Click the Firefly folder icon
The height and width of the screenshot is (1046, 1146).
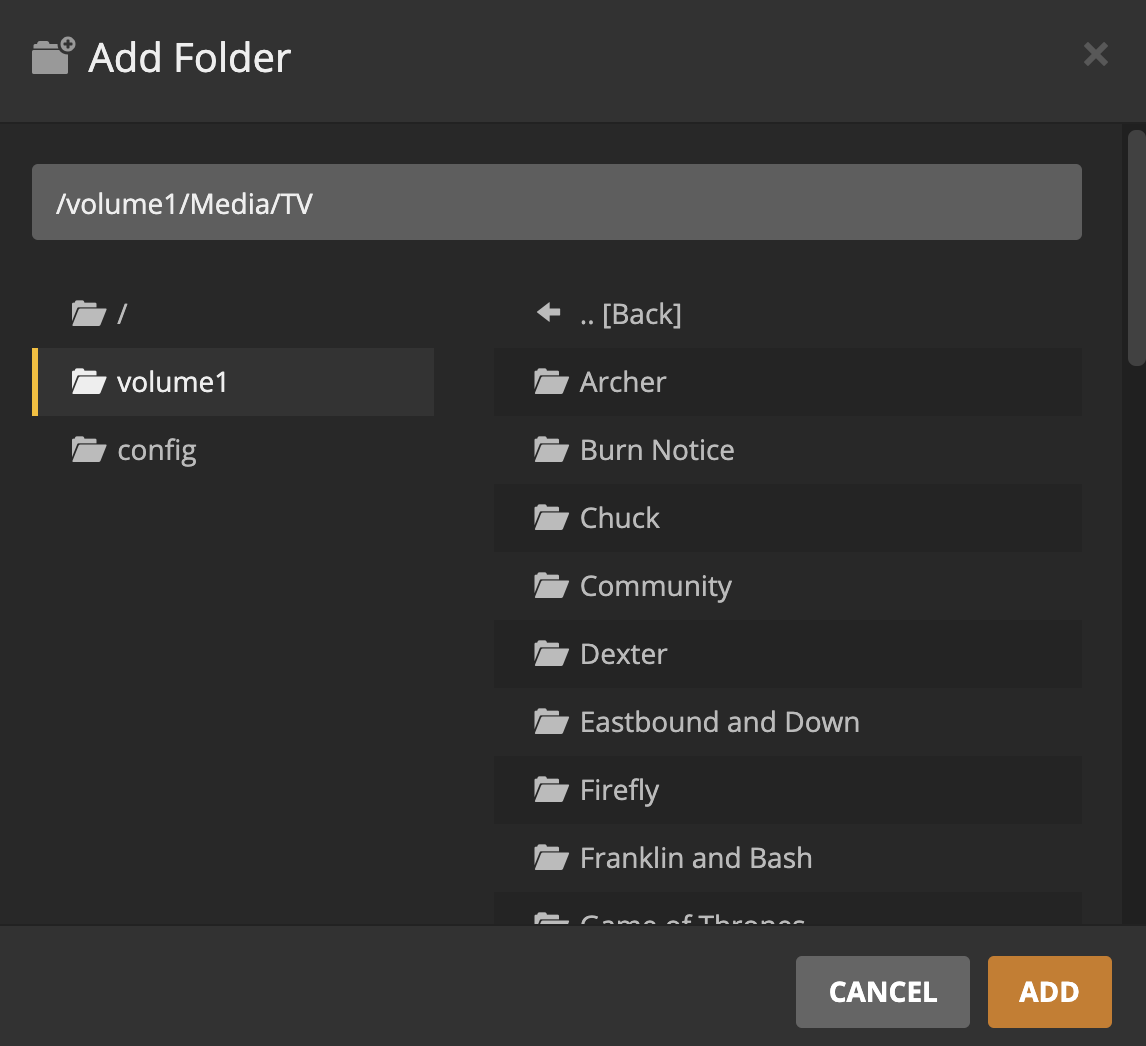click(551, 789)
